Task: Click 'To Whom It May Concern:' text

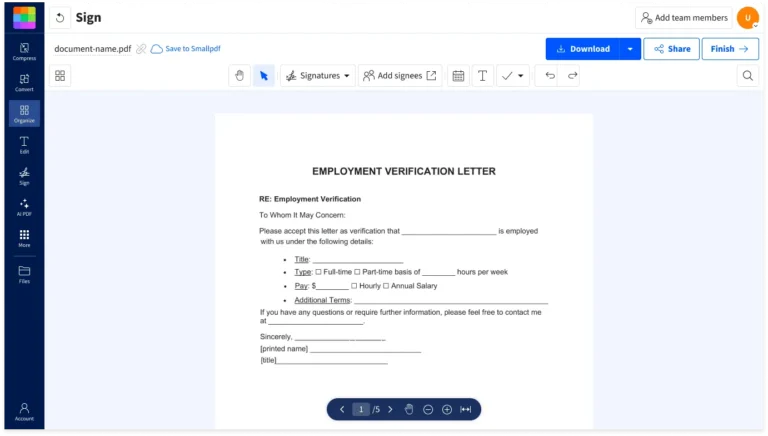Action: (302, 215)
